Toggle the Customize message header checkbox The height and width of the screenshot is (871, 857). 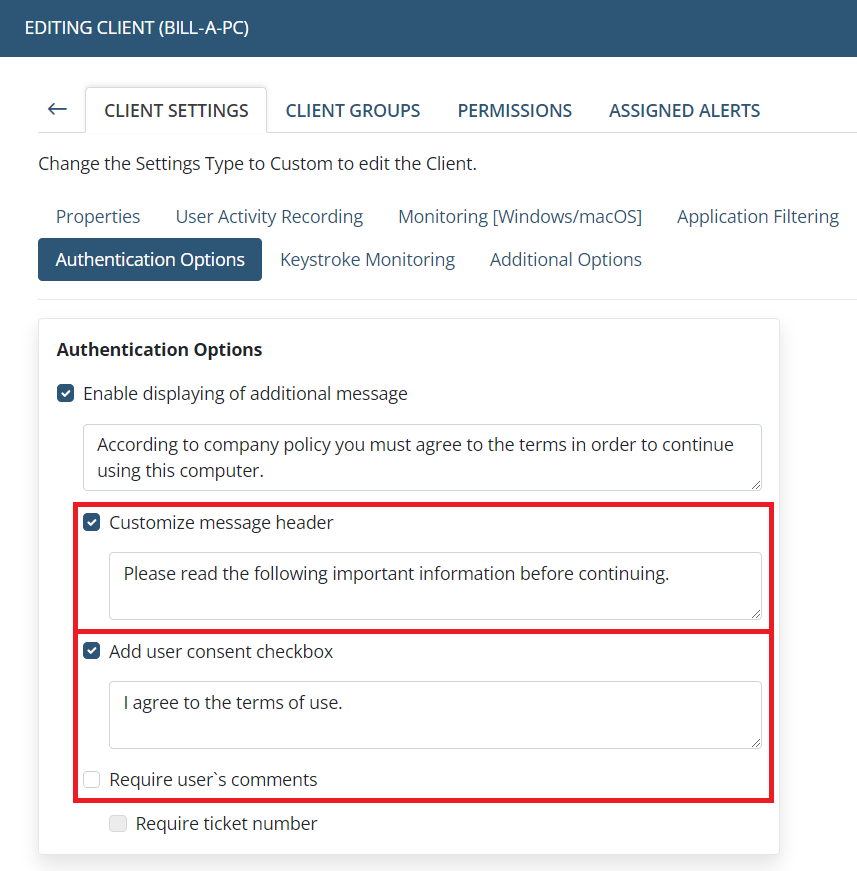[92, 523]
